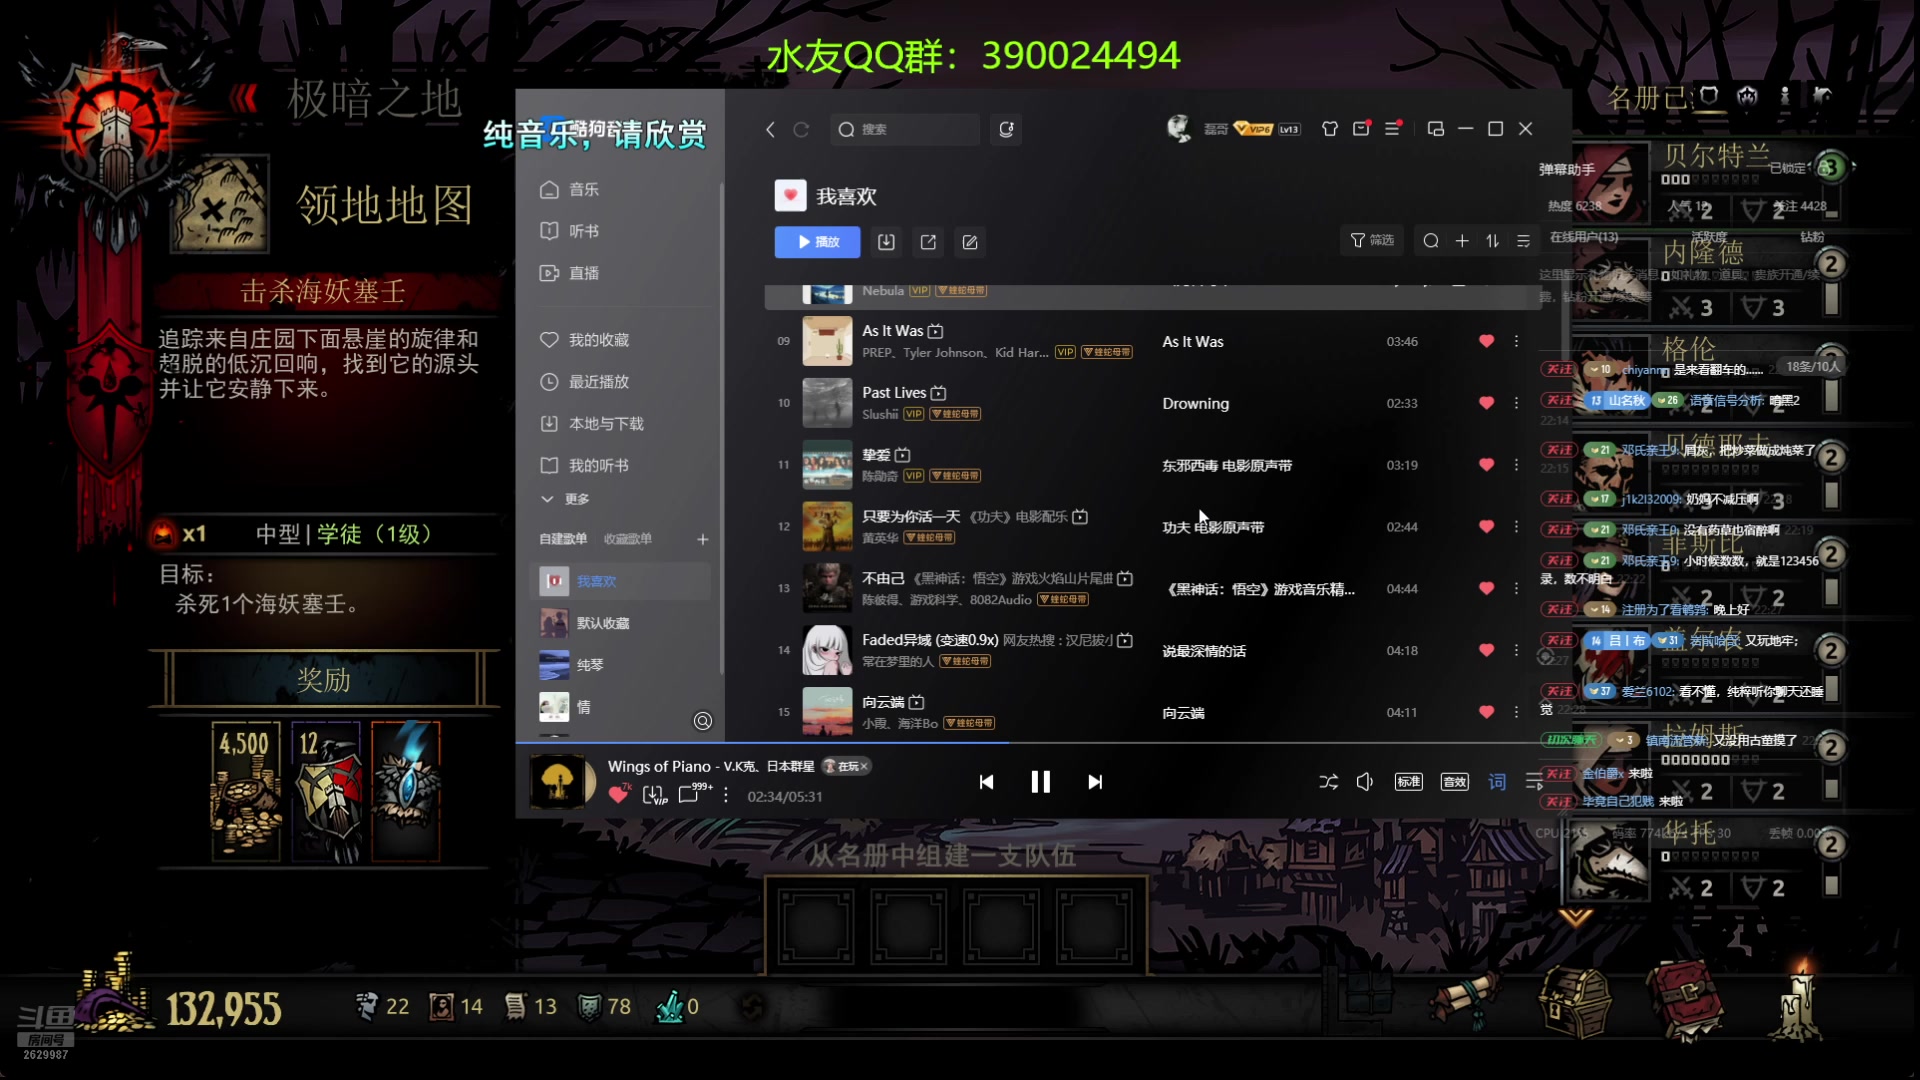1920x1080 pixels.
Task: Download the current track with VIP download icon
Action: pos(654,796)
